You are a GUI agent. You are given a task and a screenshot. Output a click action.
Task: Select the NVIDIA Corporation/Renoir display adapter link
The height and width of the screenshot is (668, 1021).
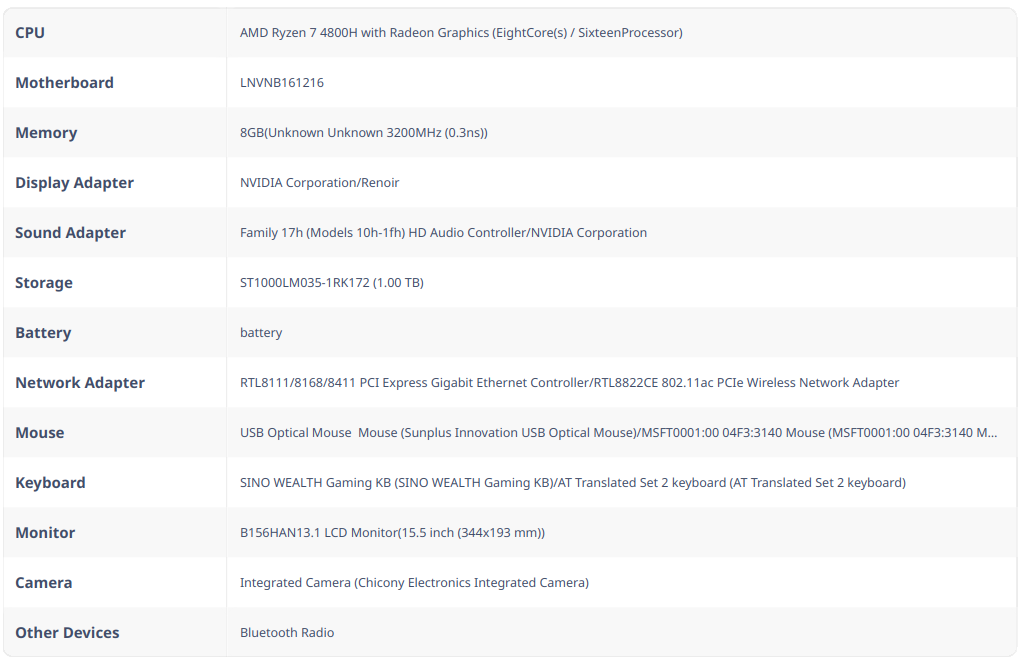pos(320,182)
